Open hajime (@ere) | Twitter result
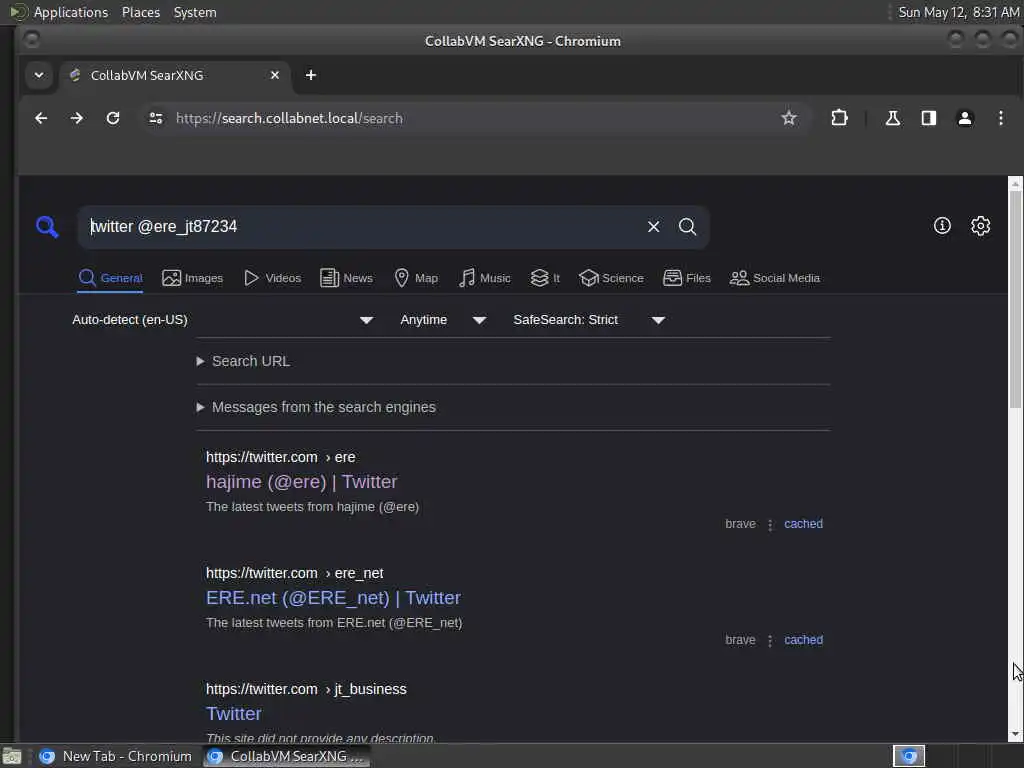This screenshot has width=1024, height=768. click(301, 482)
